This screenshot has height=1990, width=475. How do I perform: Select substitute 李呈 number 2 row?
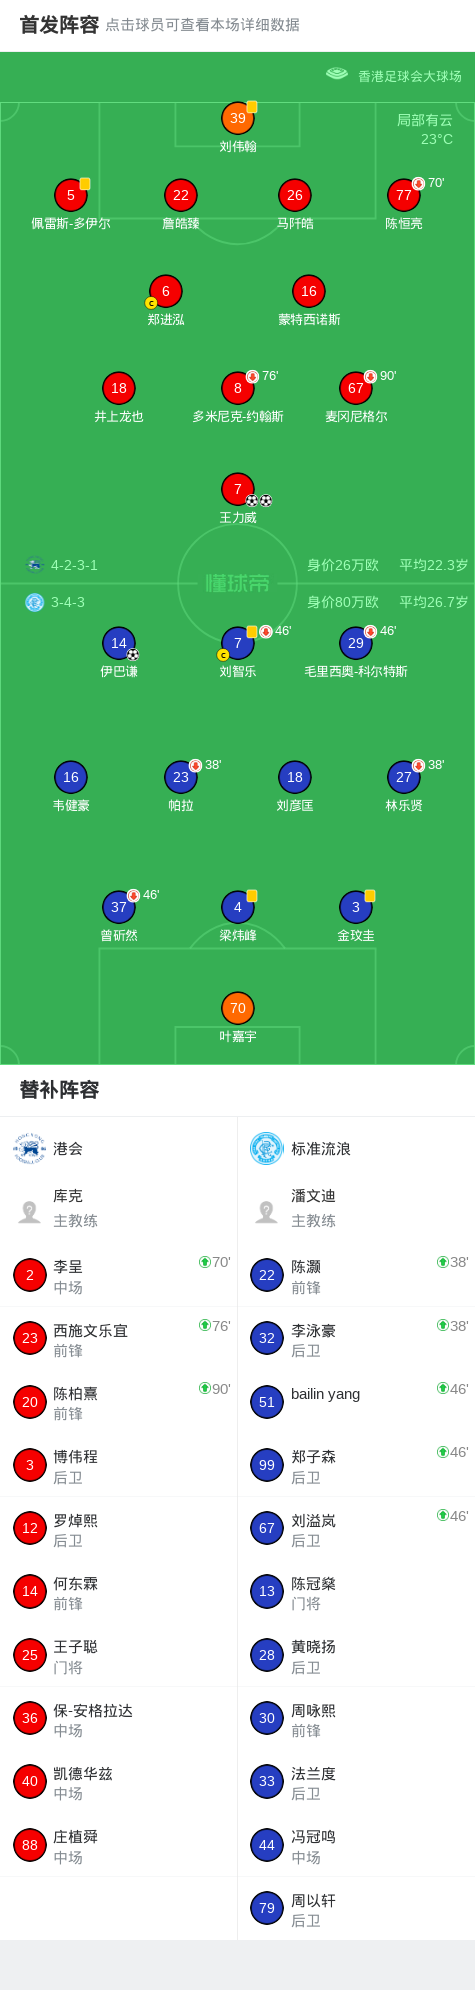[x=119, y=1275]
